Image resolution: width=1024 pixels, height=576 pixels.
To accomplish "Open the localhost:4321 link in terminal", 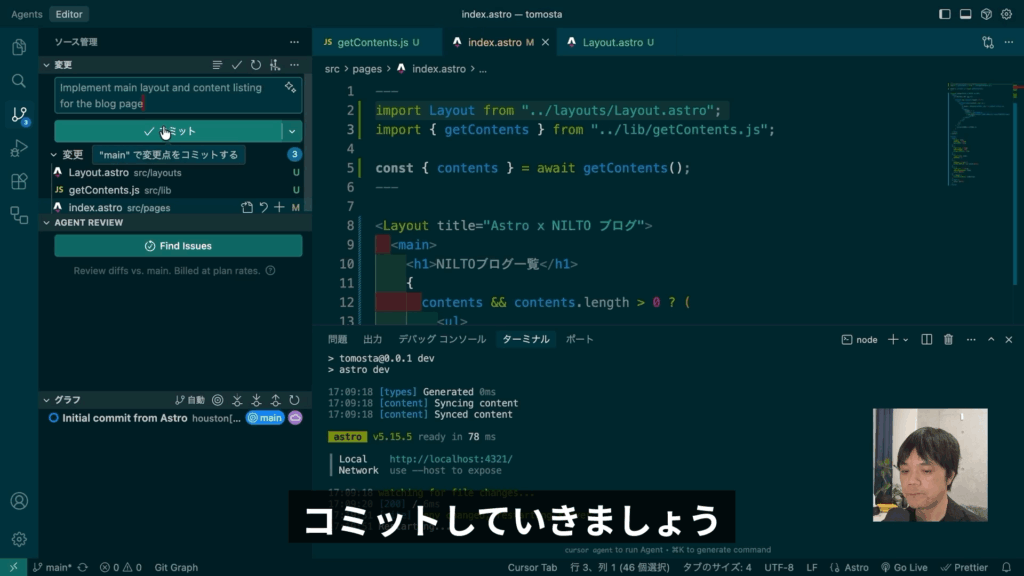I will coord(450,459).
